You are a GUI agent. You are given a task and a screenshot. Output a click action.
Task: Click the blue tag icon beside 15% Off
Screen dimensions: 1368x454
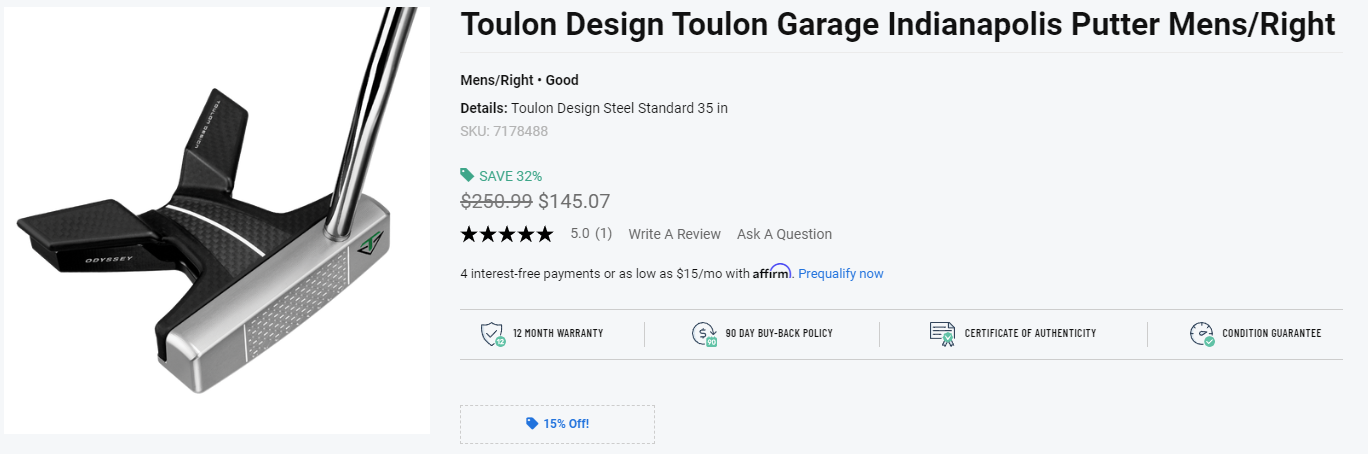532,424
